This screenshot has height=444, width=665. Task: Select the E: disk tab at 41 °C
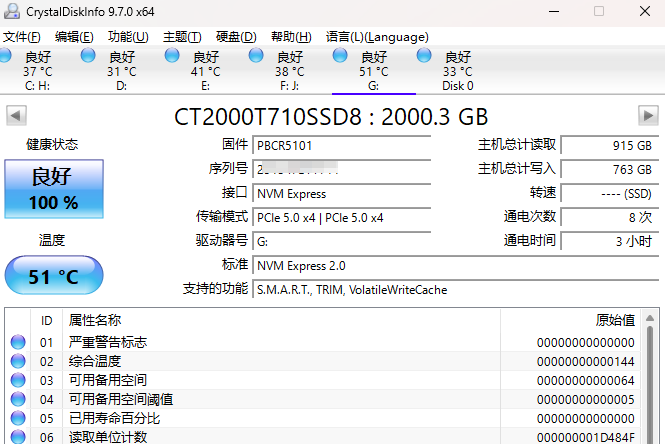pos(206,71)
